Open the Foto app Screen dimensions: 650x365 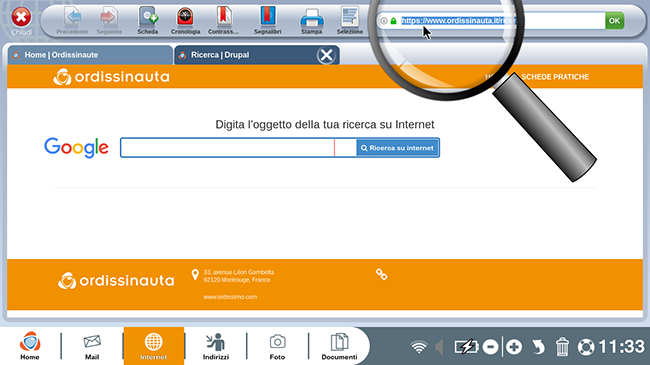(x=277, y=347)
